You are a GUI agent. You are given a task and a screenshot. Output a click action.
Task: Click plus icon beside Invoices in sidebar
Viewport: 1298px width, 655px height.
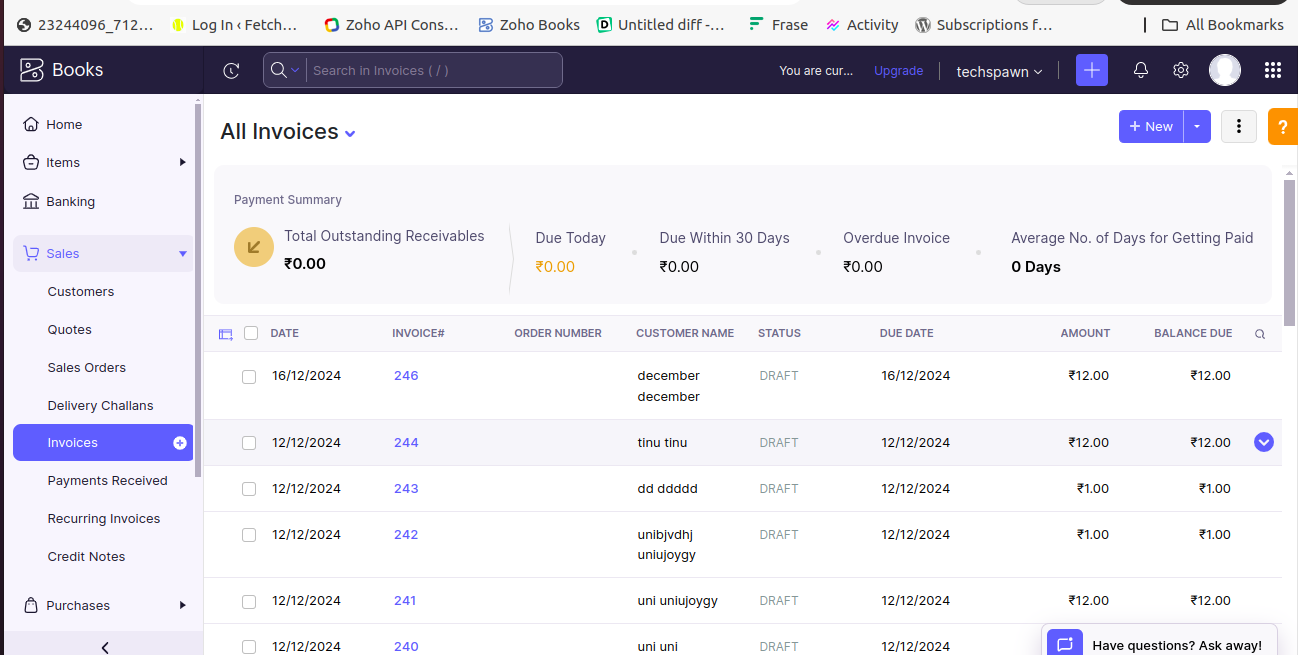click(180, 443)
